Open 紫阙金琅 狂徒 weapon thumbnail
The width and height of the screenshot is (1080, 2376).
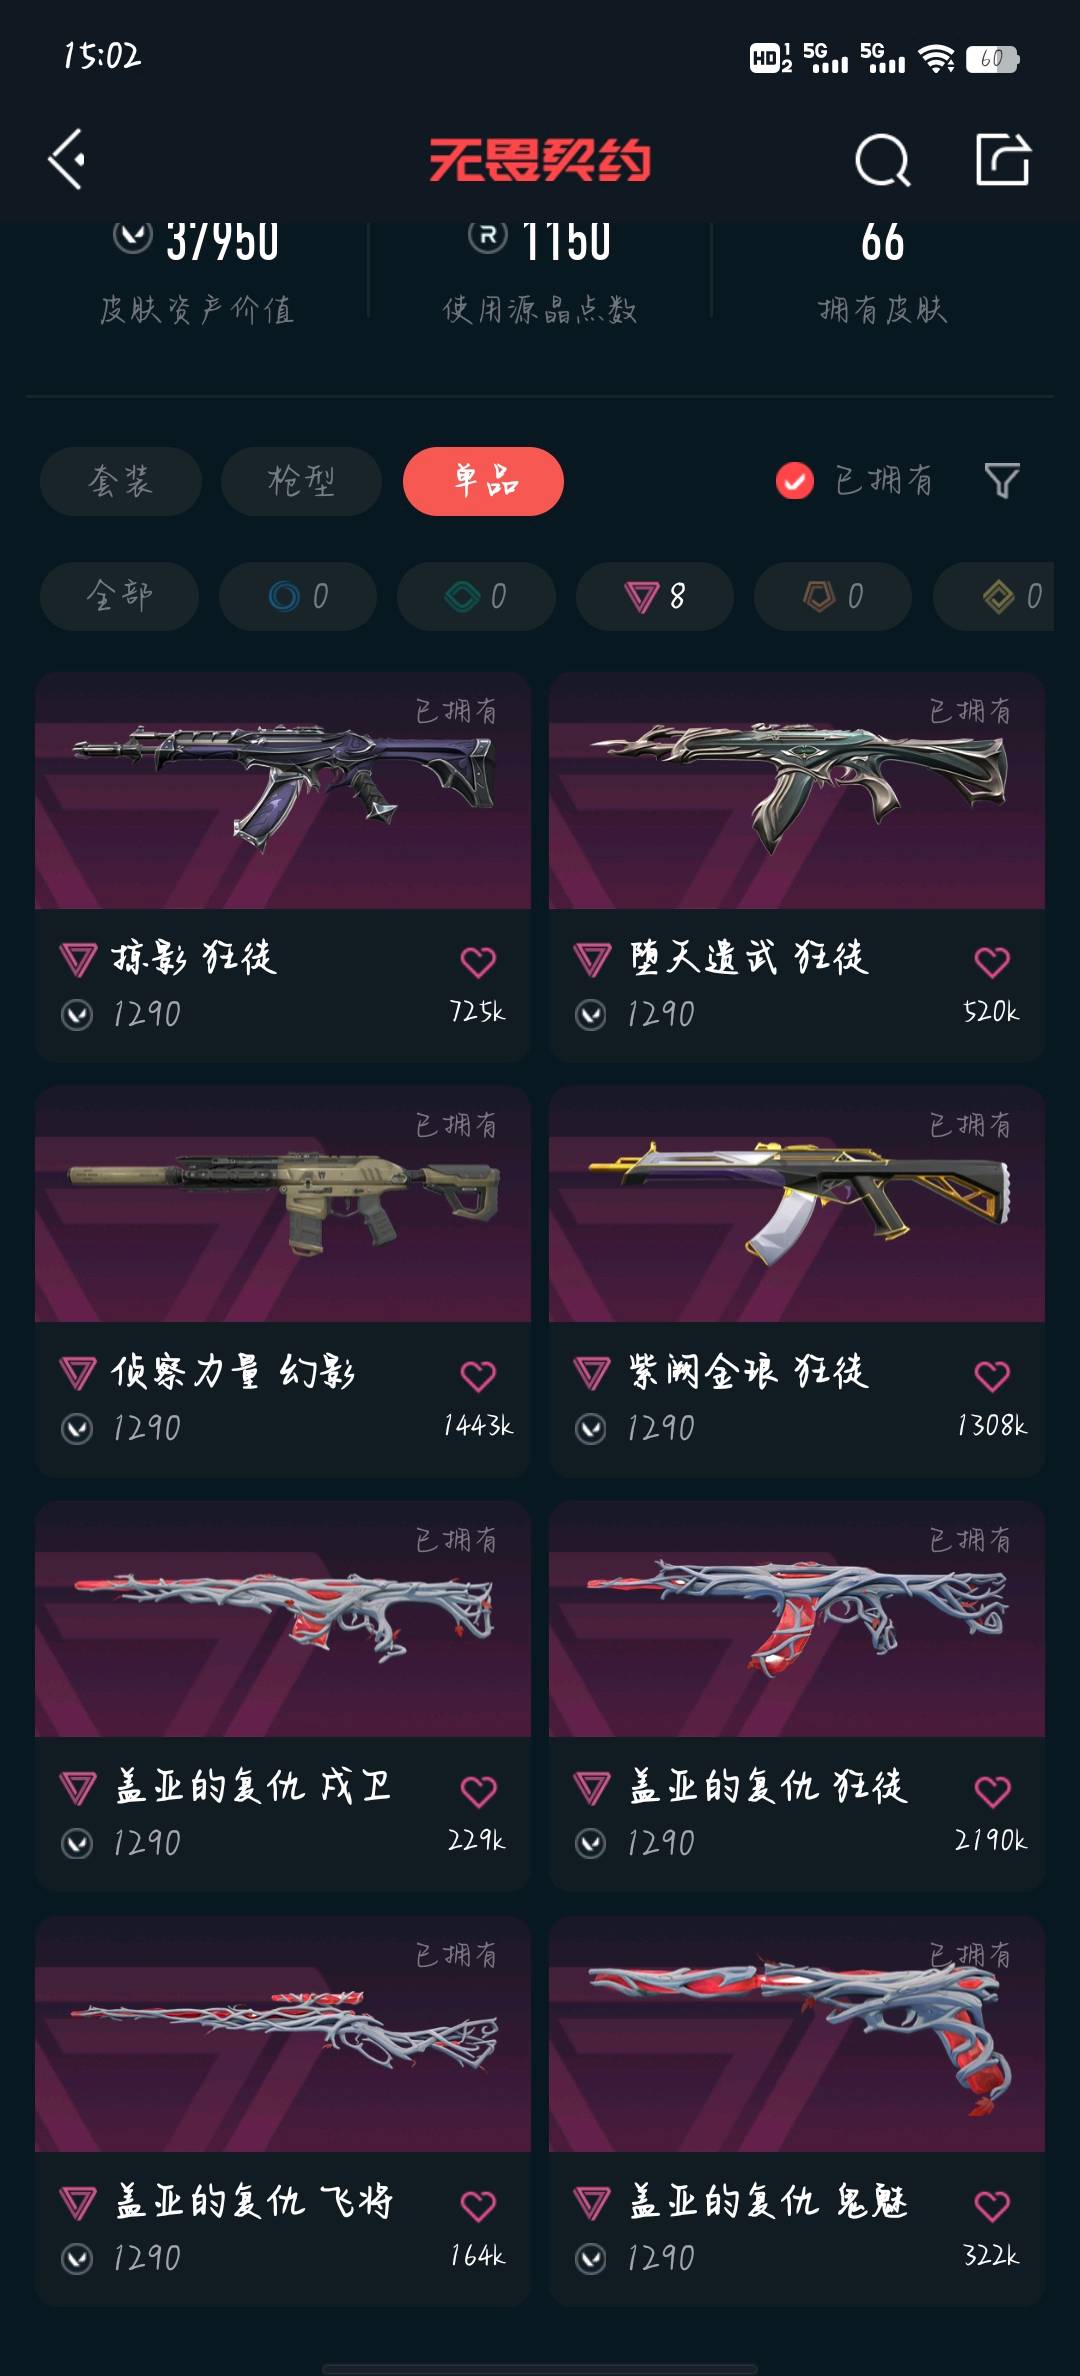coord(797,1204)
